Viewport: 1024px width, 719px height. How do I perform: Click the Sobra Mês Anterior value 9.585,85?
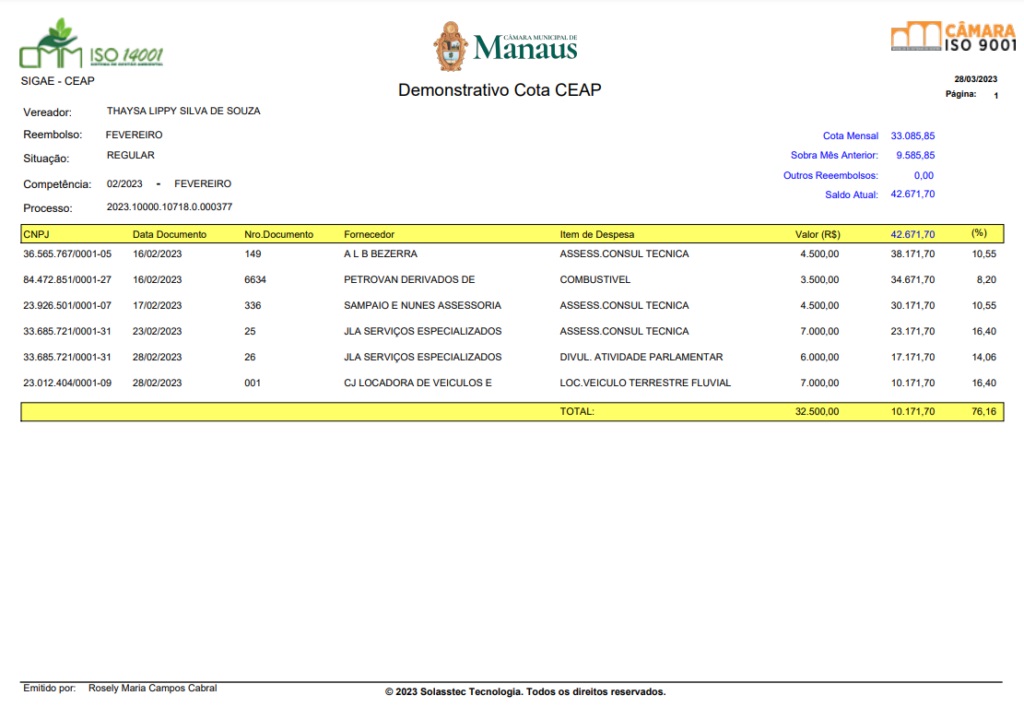click(x=915, y=155)
